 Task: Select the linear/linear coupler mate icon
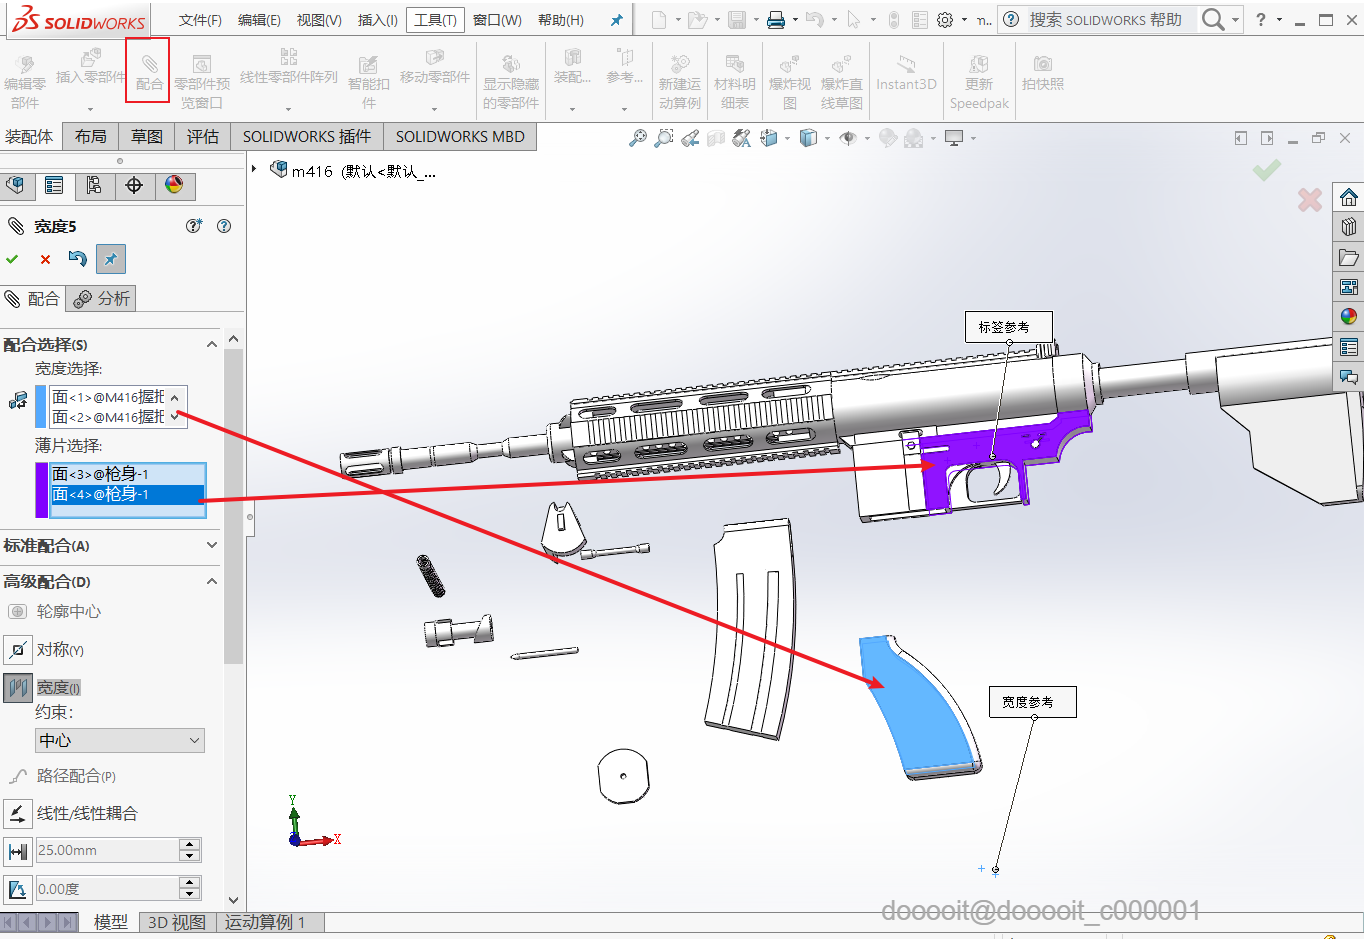(18, 813)
